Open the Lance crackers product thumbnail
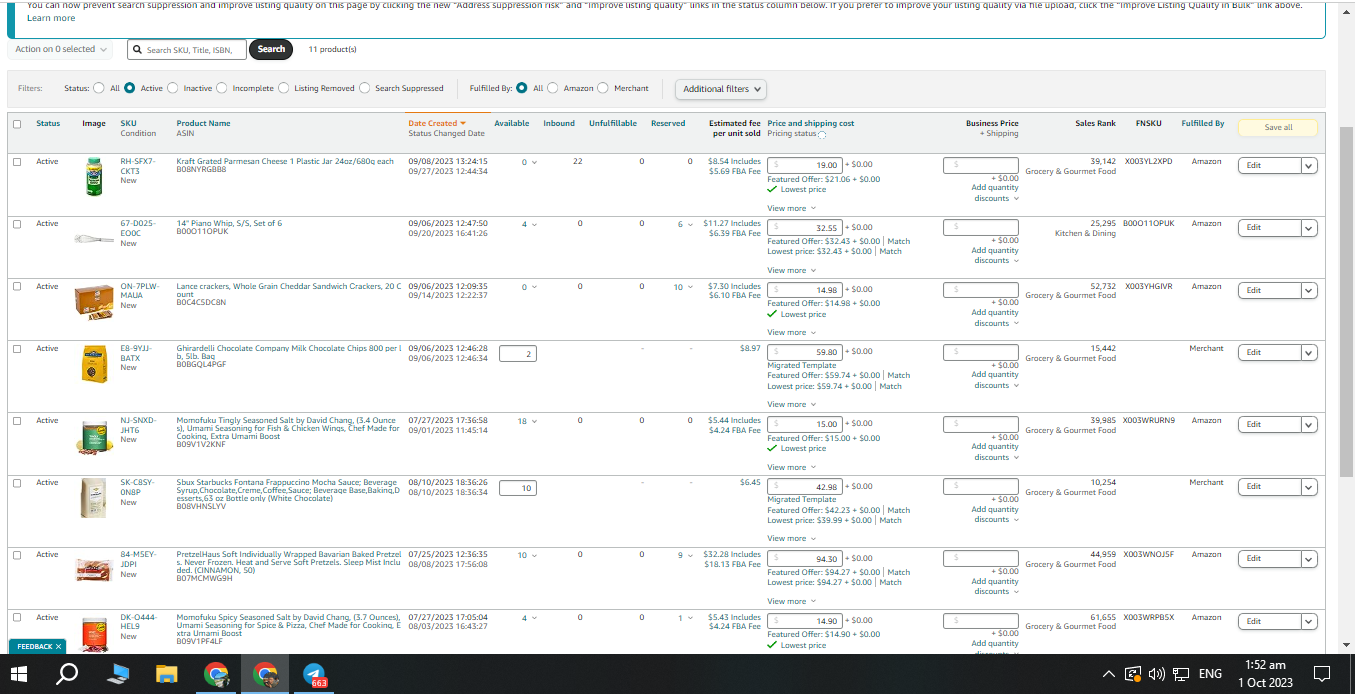The width and height of the screenshot is (1355, 694). coord(94,301)
